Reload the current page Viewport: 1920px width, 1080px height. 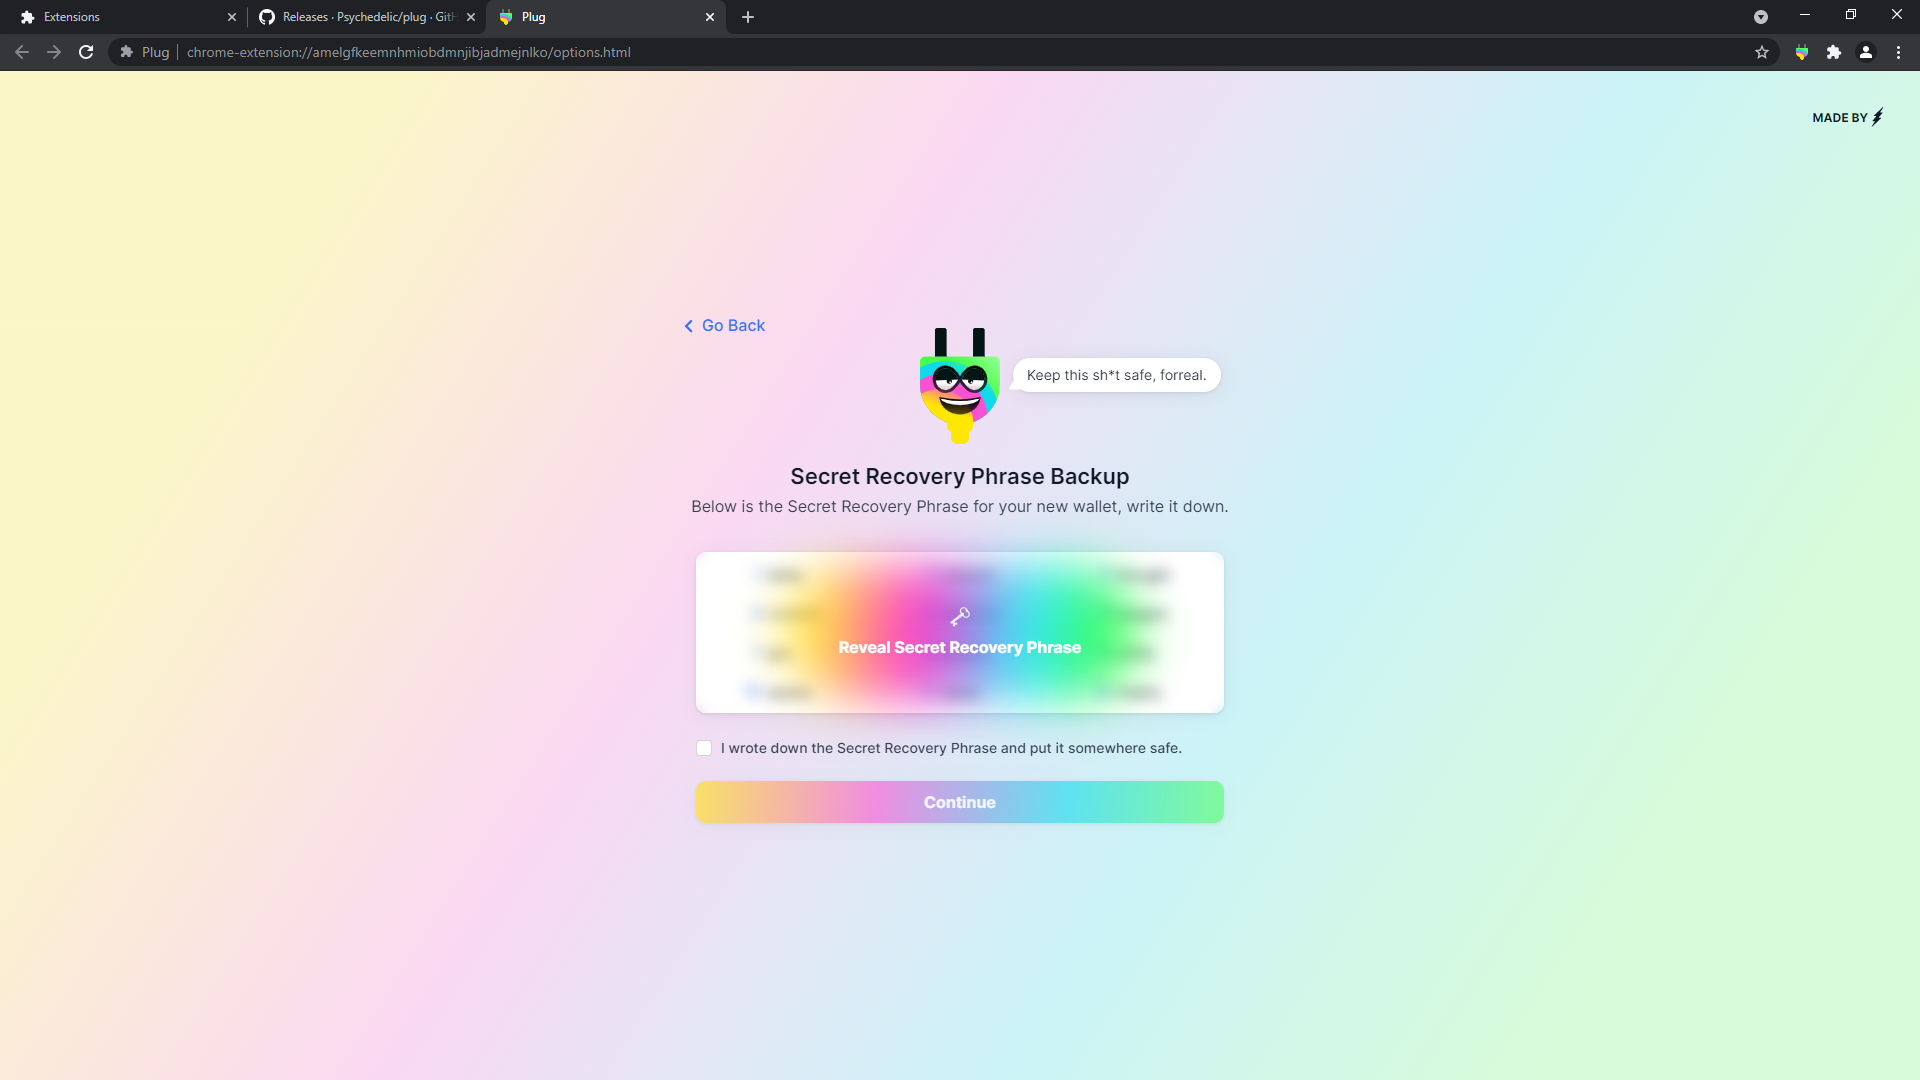pyautogui.click(x=86, y=52)
